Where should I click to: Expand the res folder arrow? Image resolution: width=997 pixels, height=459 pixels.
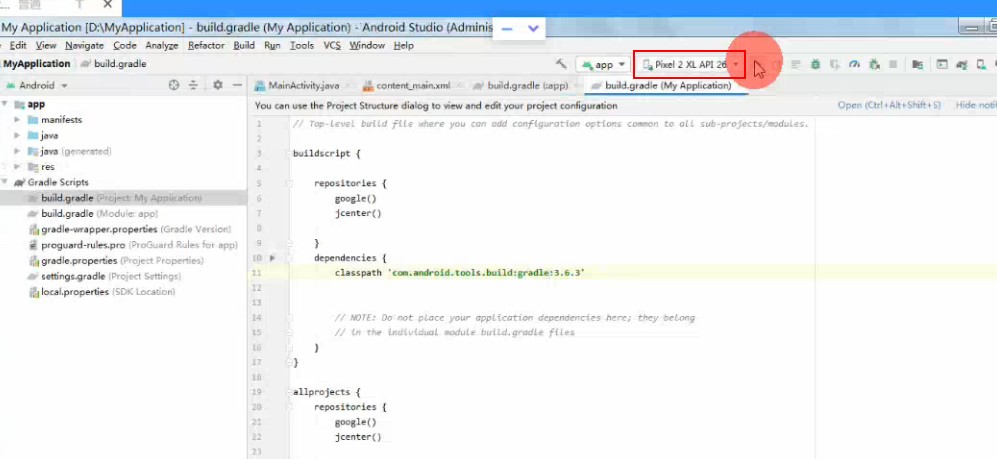tap(18, 167)
